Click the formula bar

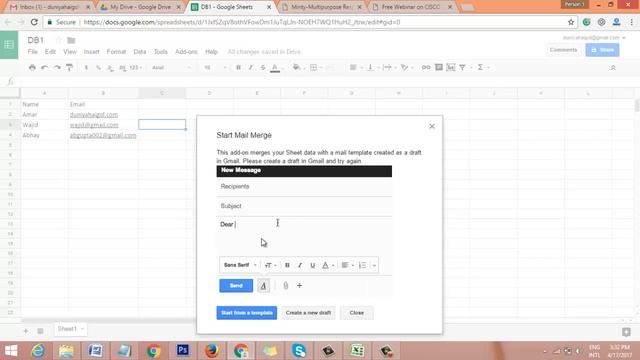coord(327,82)
